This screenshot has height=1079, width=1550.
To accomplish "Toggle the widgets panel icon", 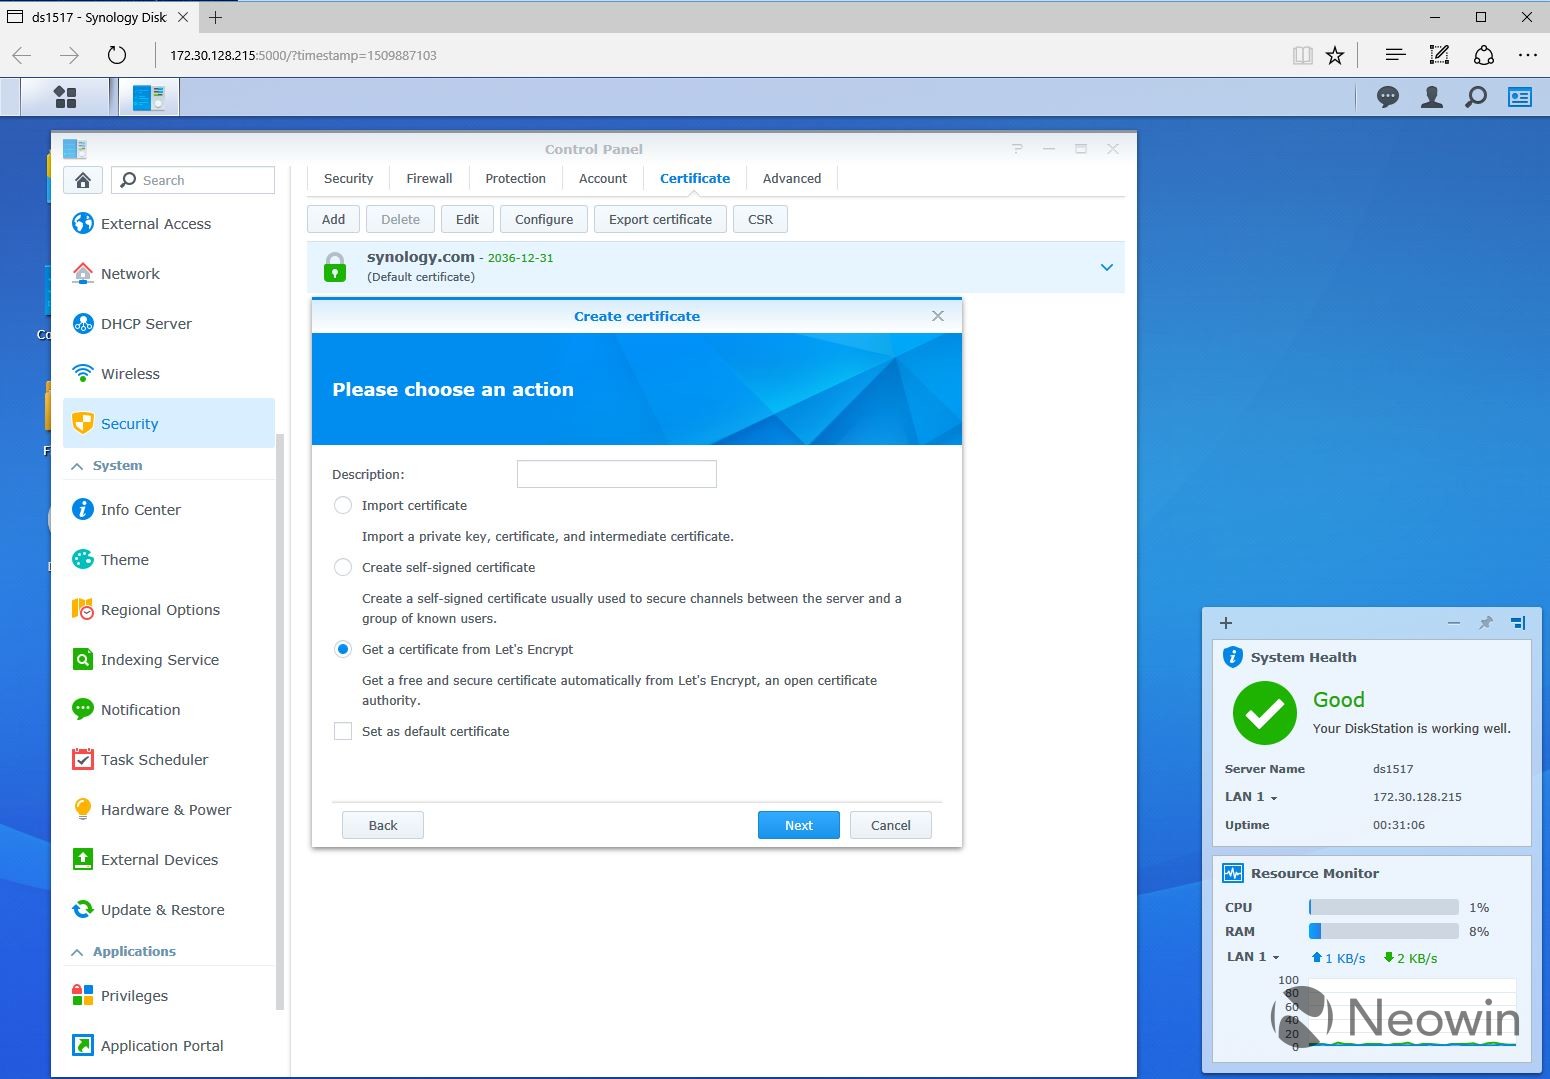I will coord(1520,97).
